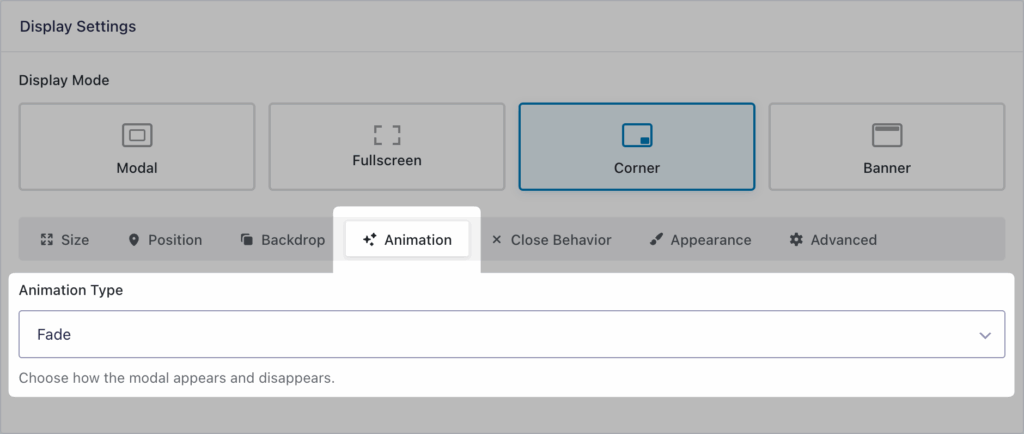The width and height of the screenshot is (1024, 434).
Task: Switch to the Banner display mode label
Action: click(887, 168)
